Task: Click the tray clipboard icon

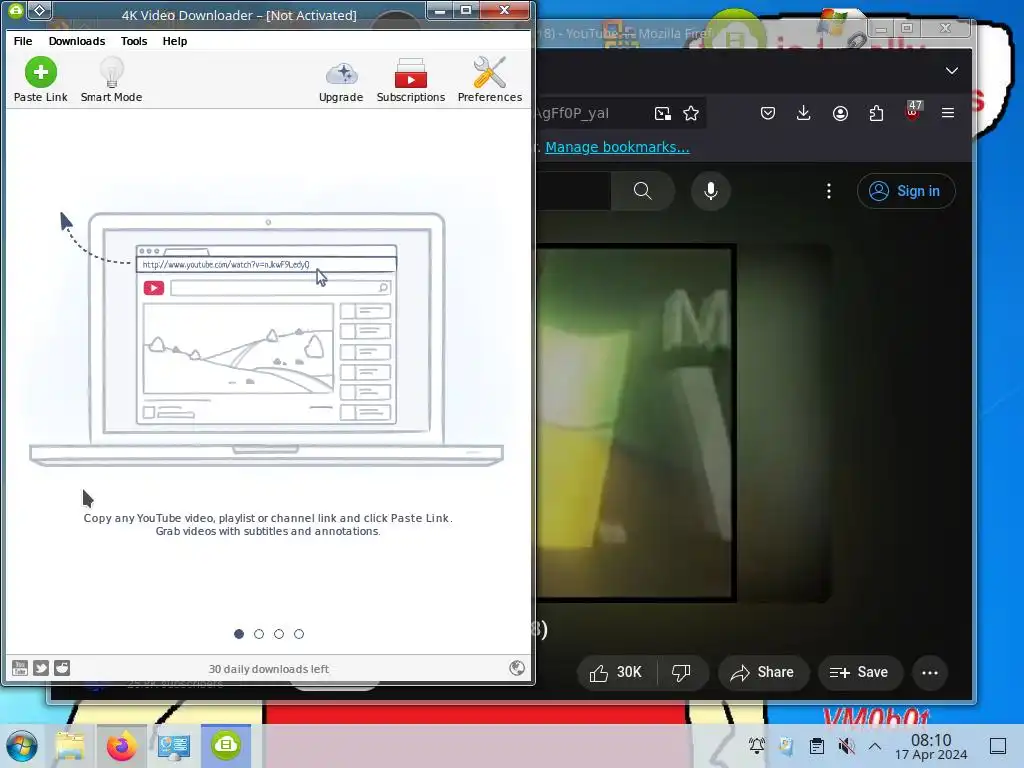Action: pos(816,746)
